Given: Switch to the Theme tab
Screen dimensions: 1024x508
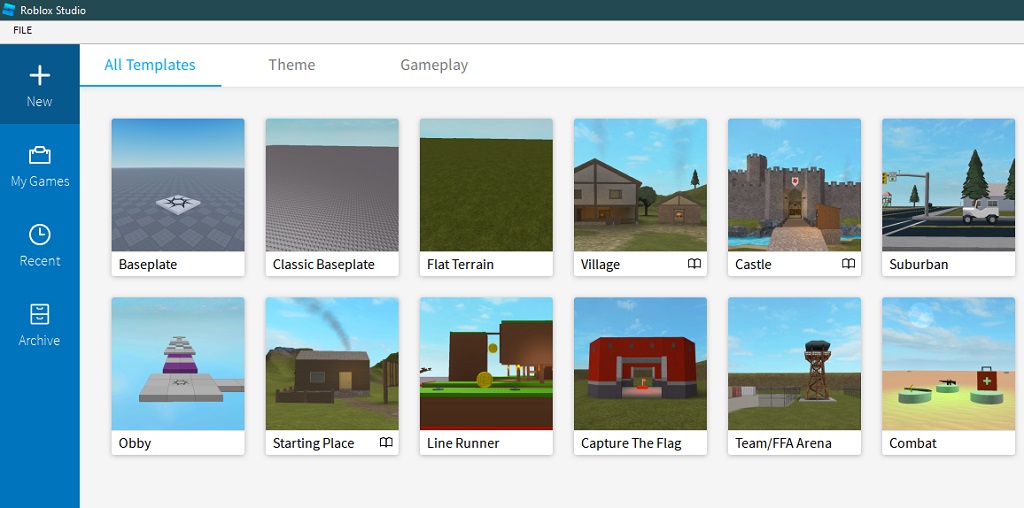Looking at the screenshot, I should tap(292, 65).
